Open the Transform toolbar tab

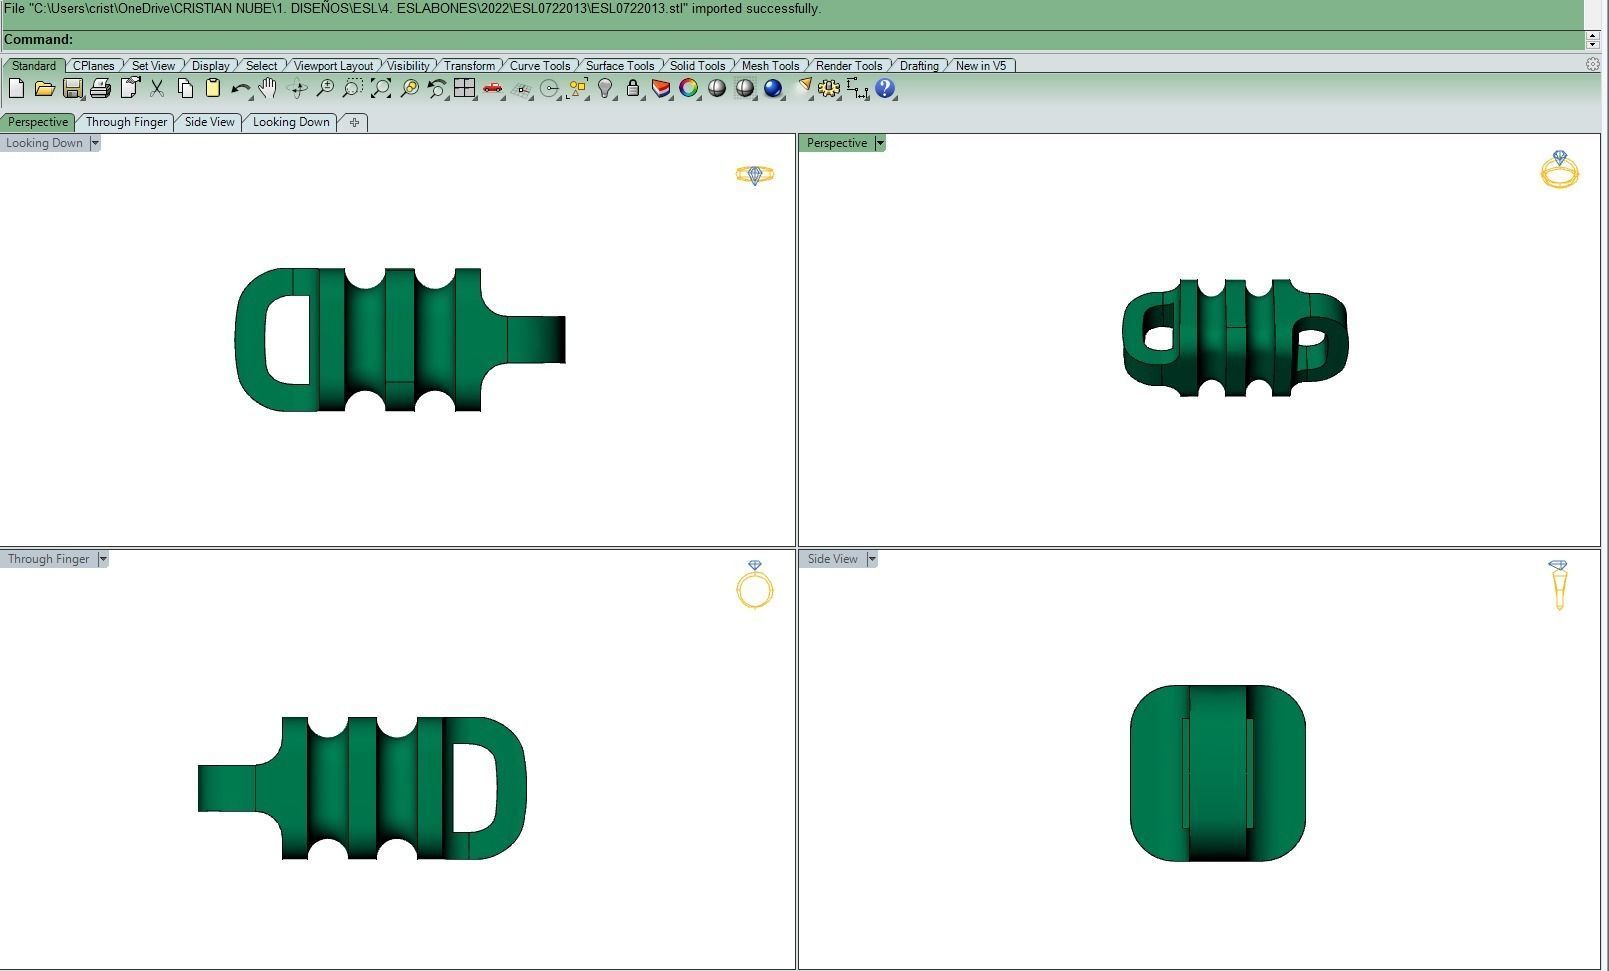[x=470, y=66]
